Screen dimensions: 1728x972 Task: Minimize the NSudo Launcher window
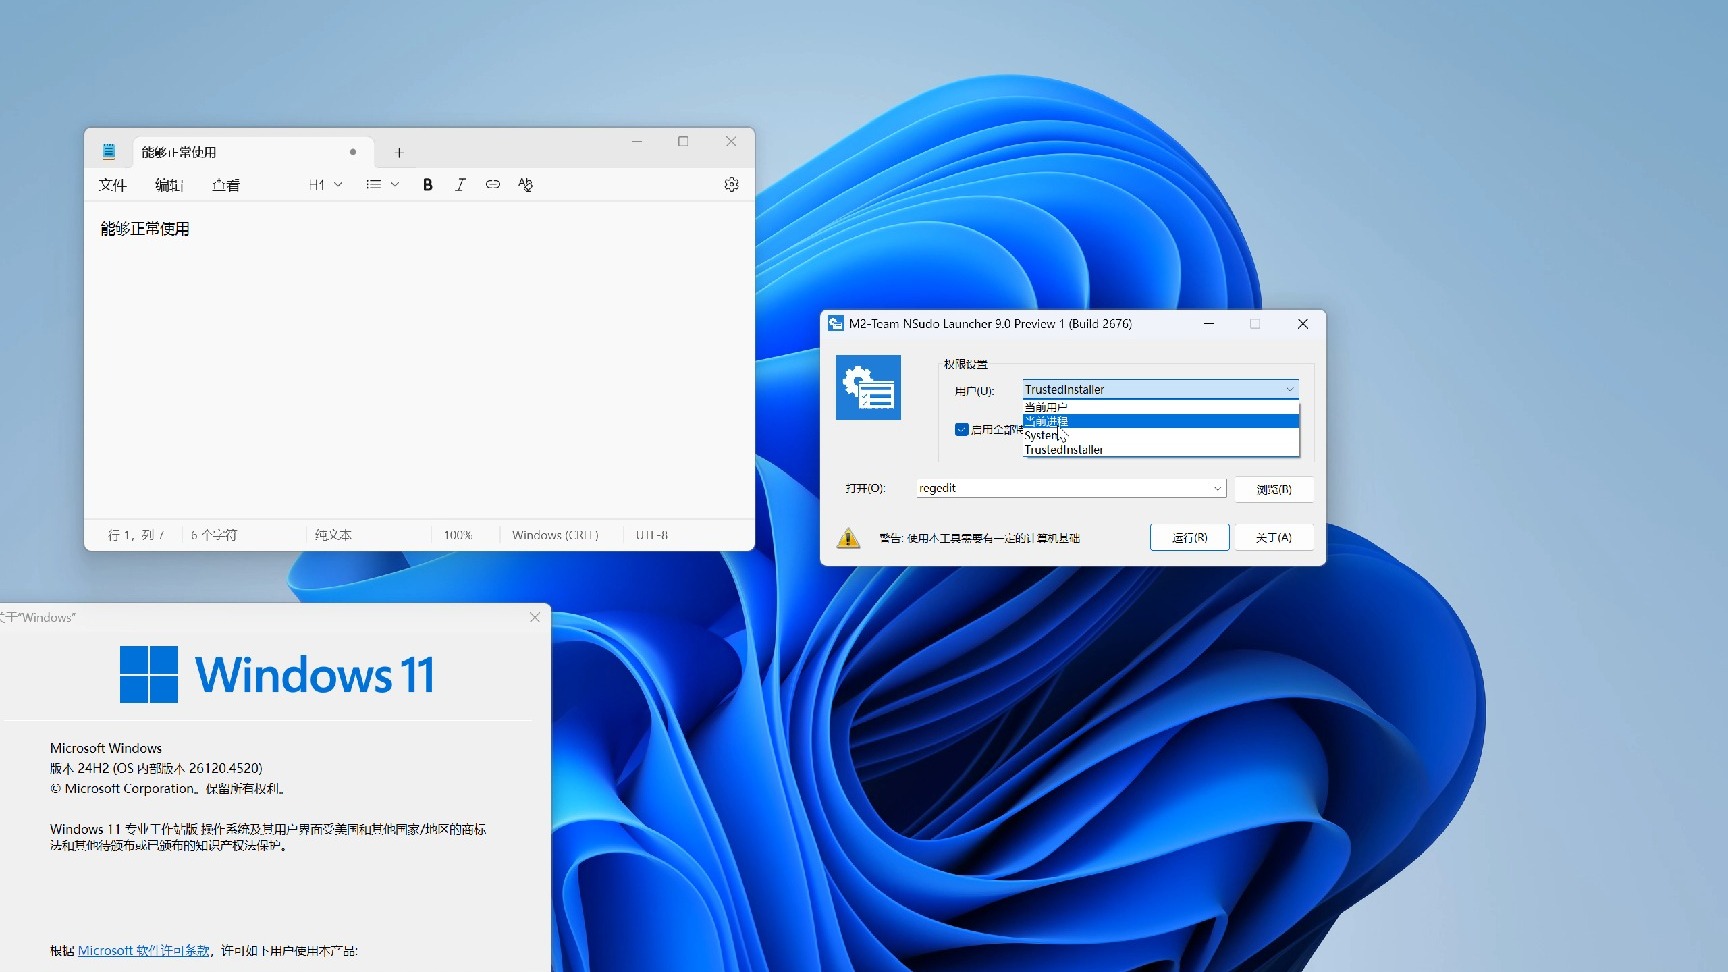[x=1209, y=324]
